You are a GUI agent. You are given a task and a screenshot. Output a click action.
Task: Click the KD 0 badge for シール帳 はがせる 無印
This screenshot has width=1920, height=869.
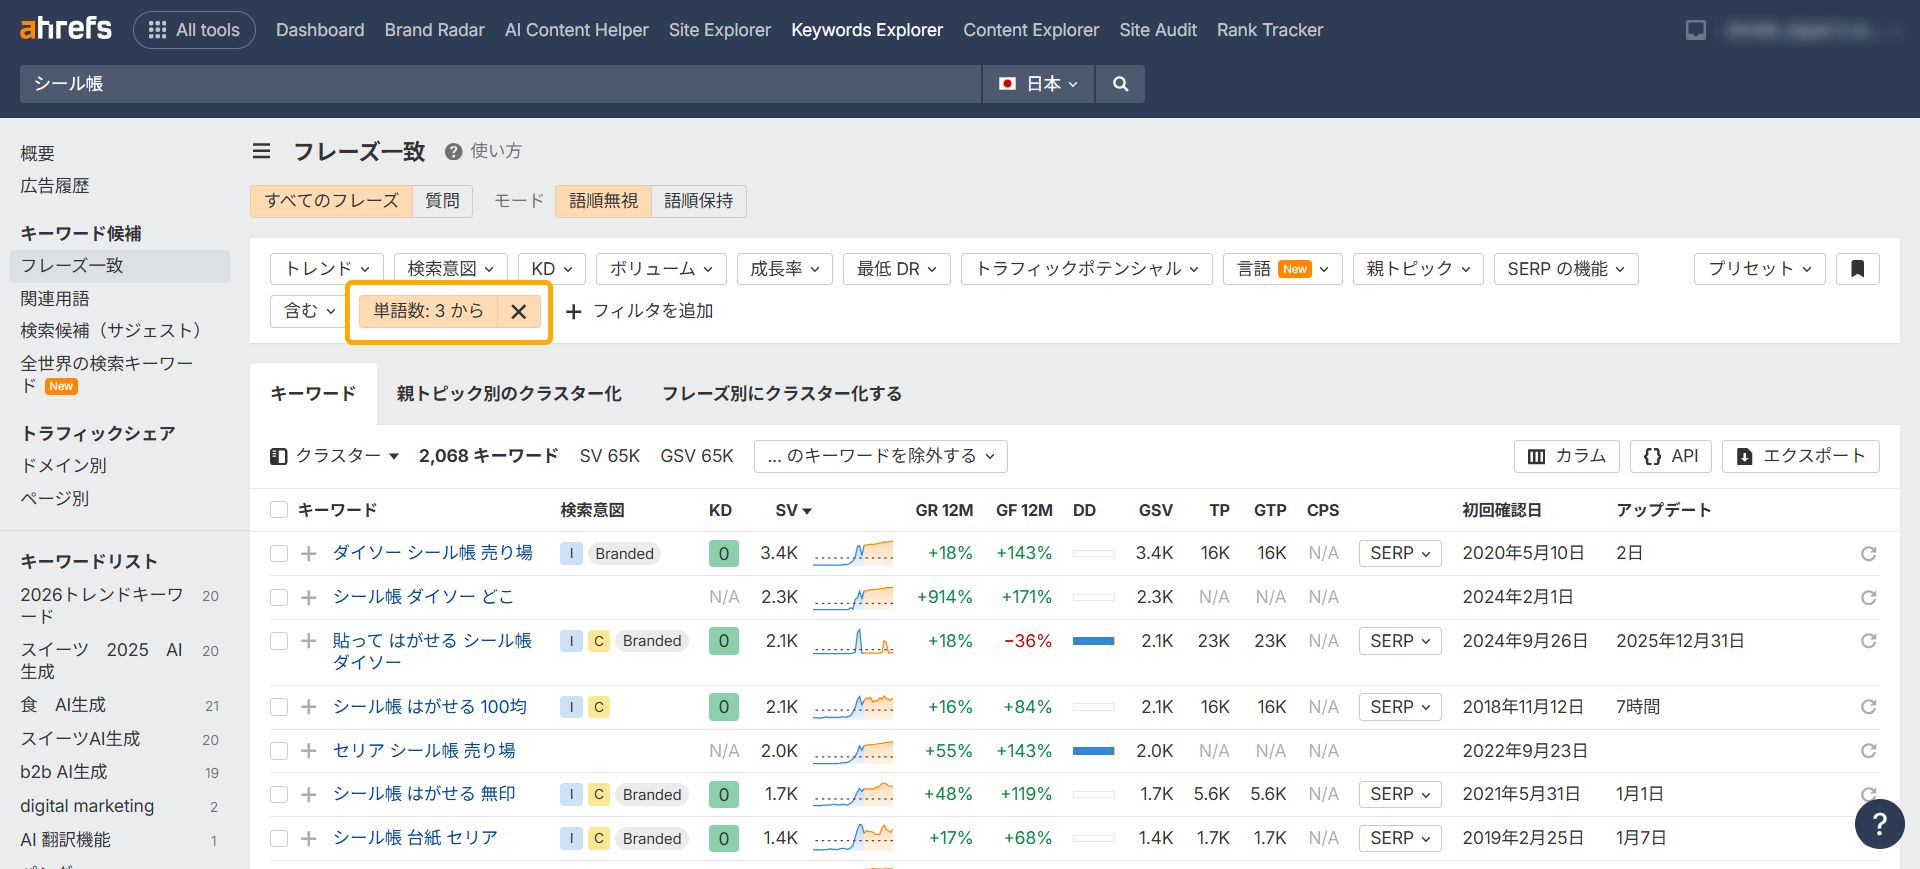[x=724, y=795]
